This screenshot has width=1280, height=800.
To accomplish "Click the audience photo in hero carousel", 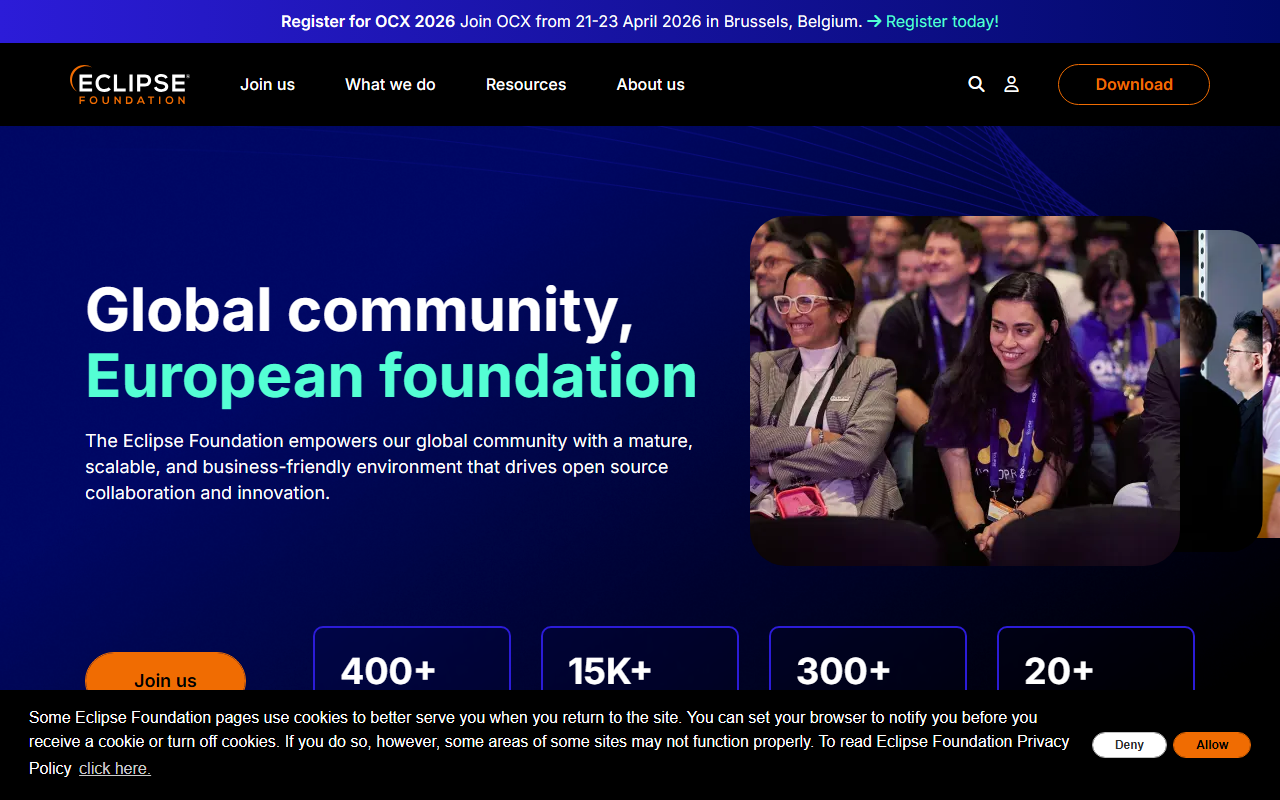I will pos(965,391).
